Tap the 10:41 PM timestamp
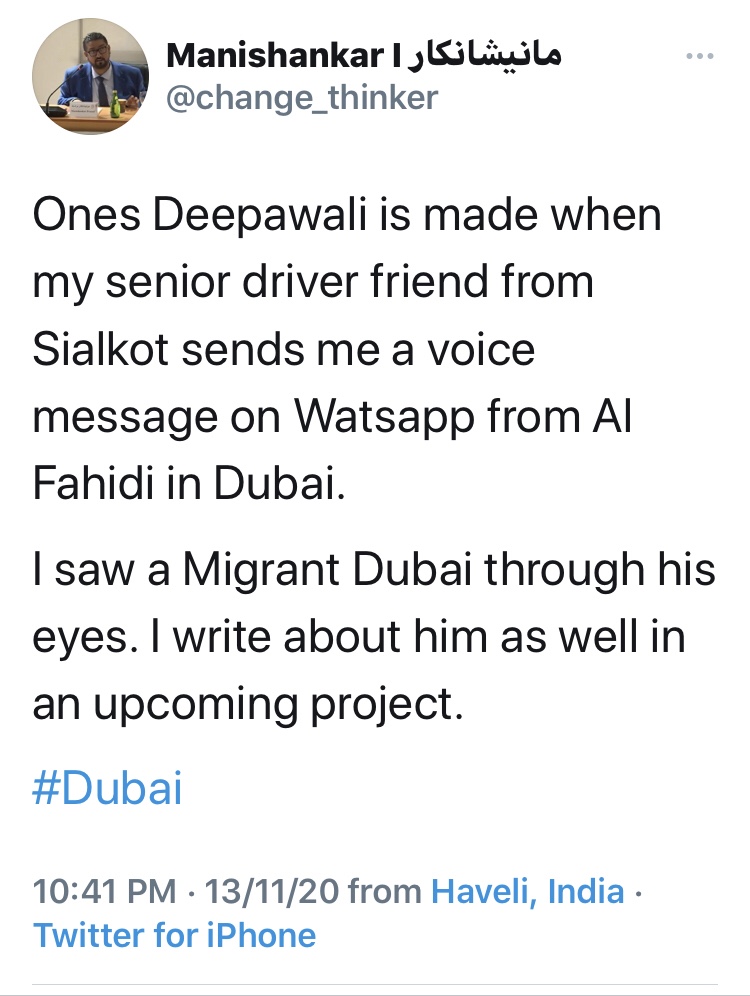The width and height of the screenshot is (750, 996). pos(102,891)
